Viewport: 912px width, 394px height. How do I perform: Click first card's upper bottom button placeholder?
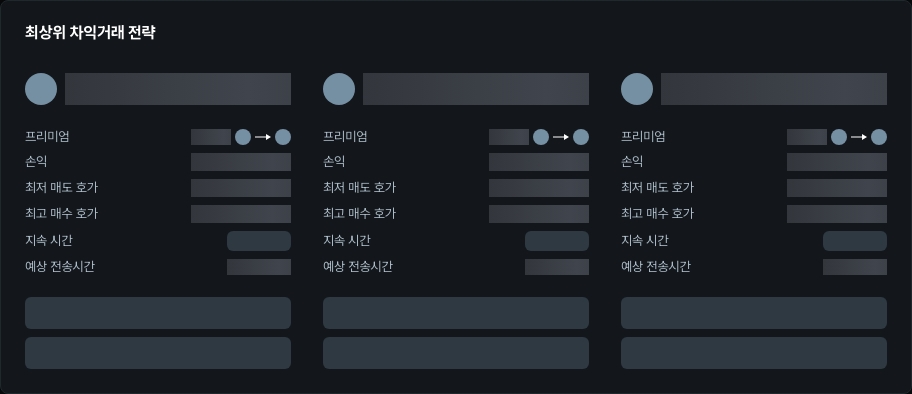tap(158, 313)
